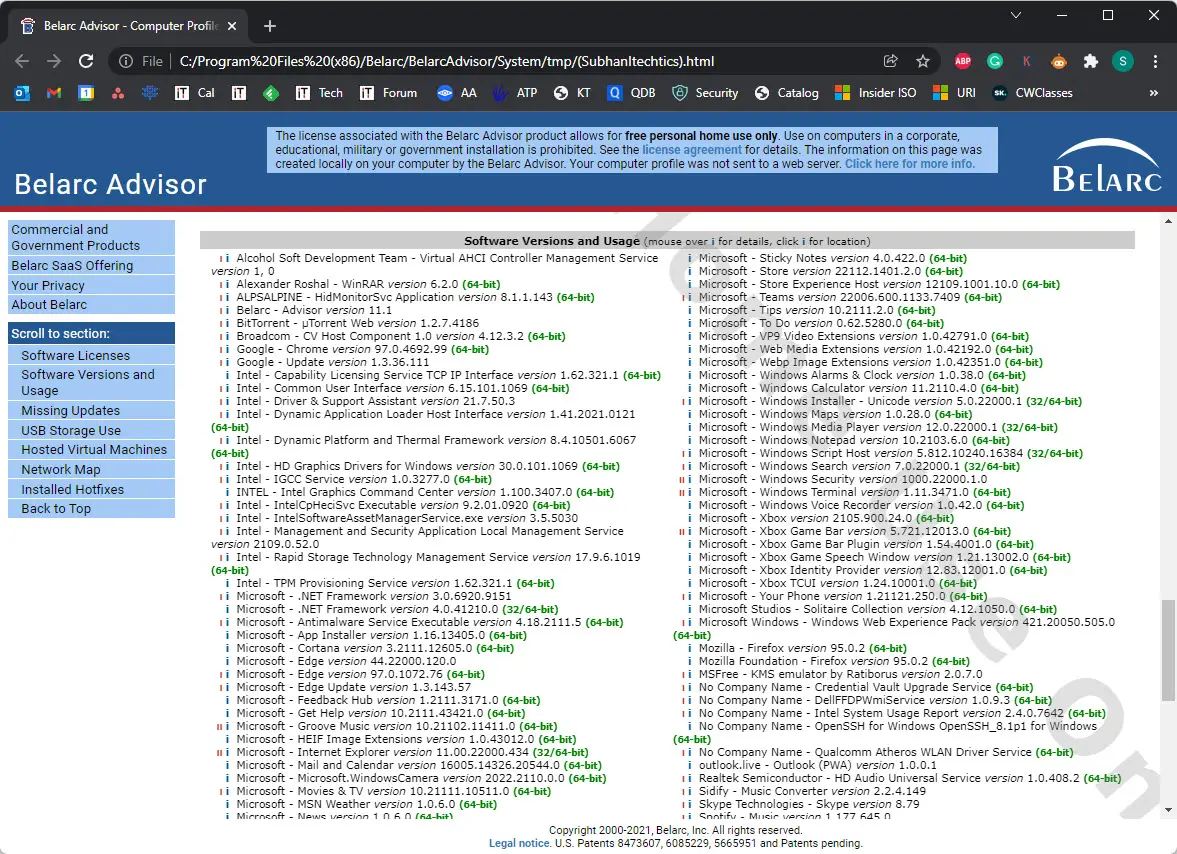Viewport: 1177px width, 854px height.
Task: Click the scrollbar down arrow
Action: (x=1168, y=810)
